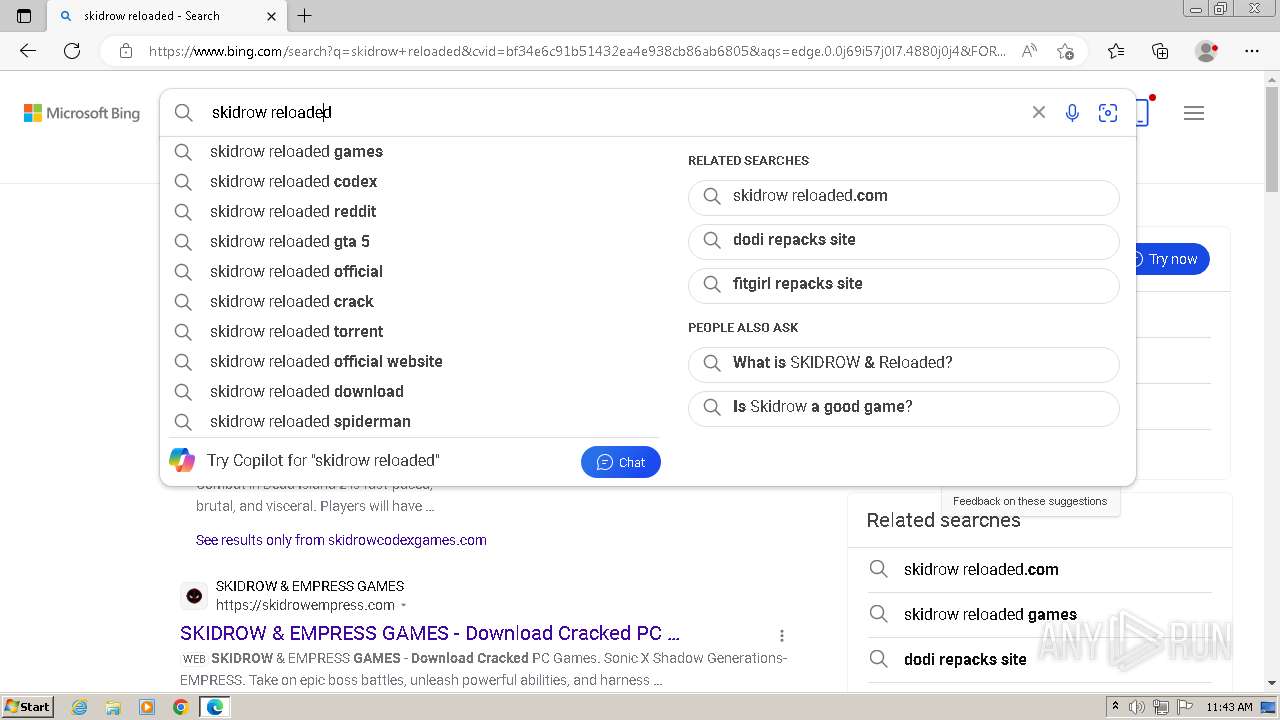
Task: Select suggestion skidrow reloaded crack
Action: pos(410,302)
